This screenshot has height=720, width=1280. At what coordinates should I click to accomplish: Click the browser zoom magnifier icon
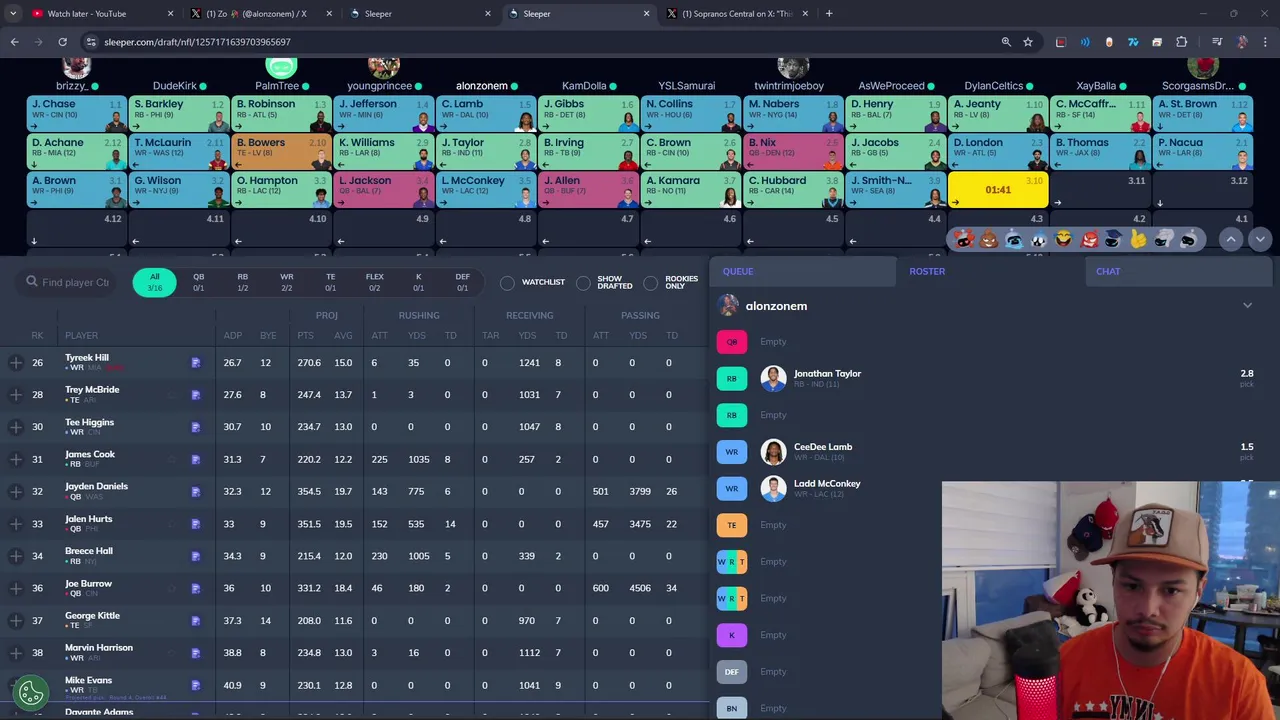coord(1006,42)
